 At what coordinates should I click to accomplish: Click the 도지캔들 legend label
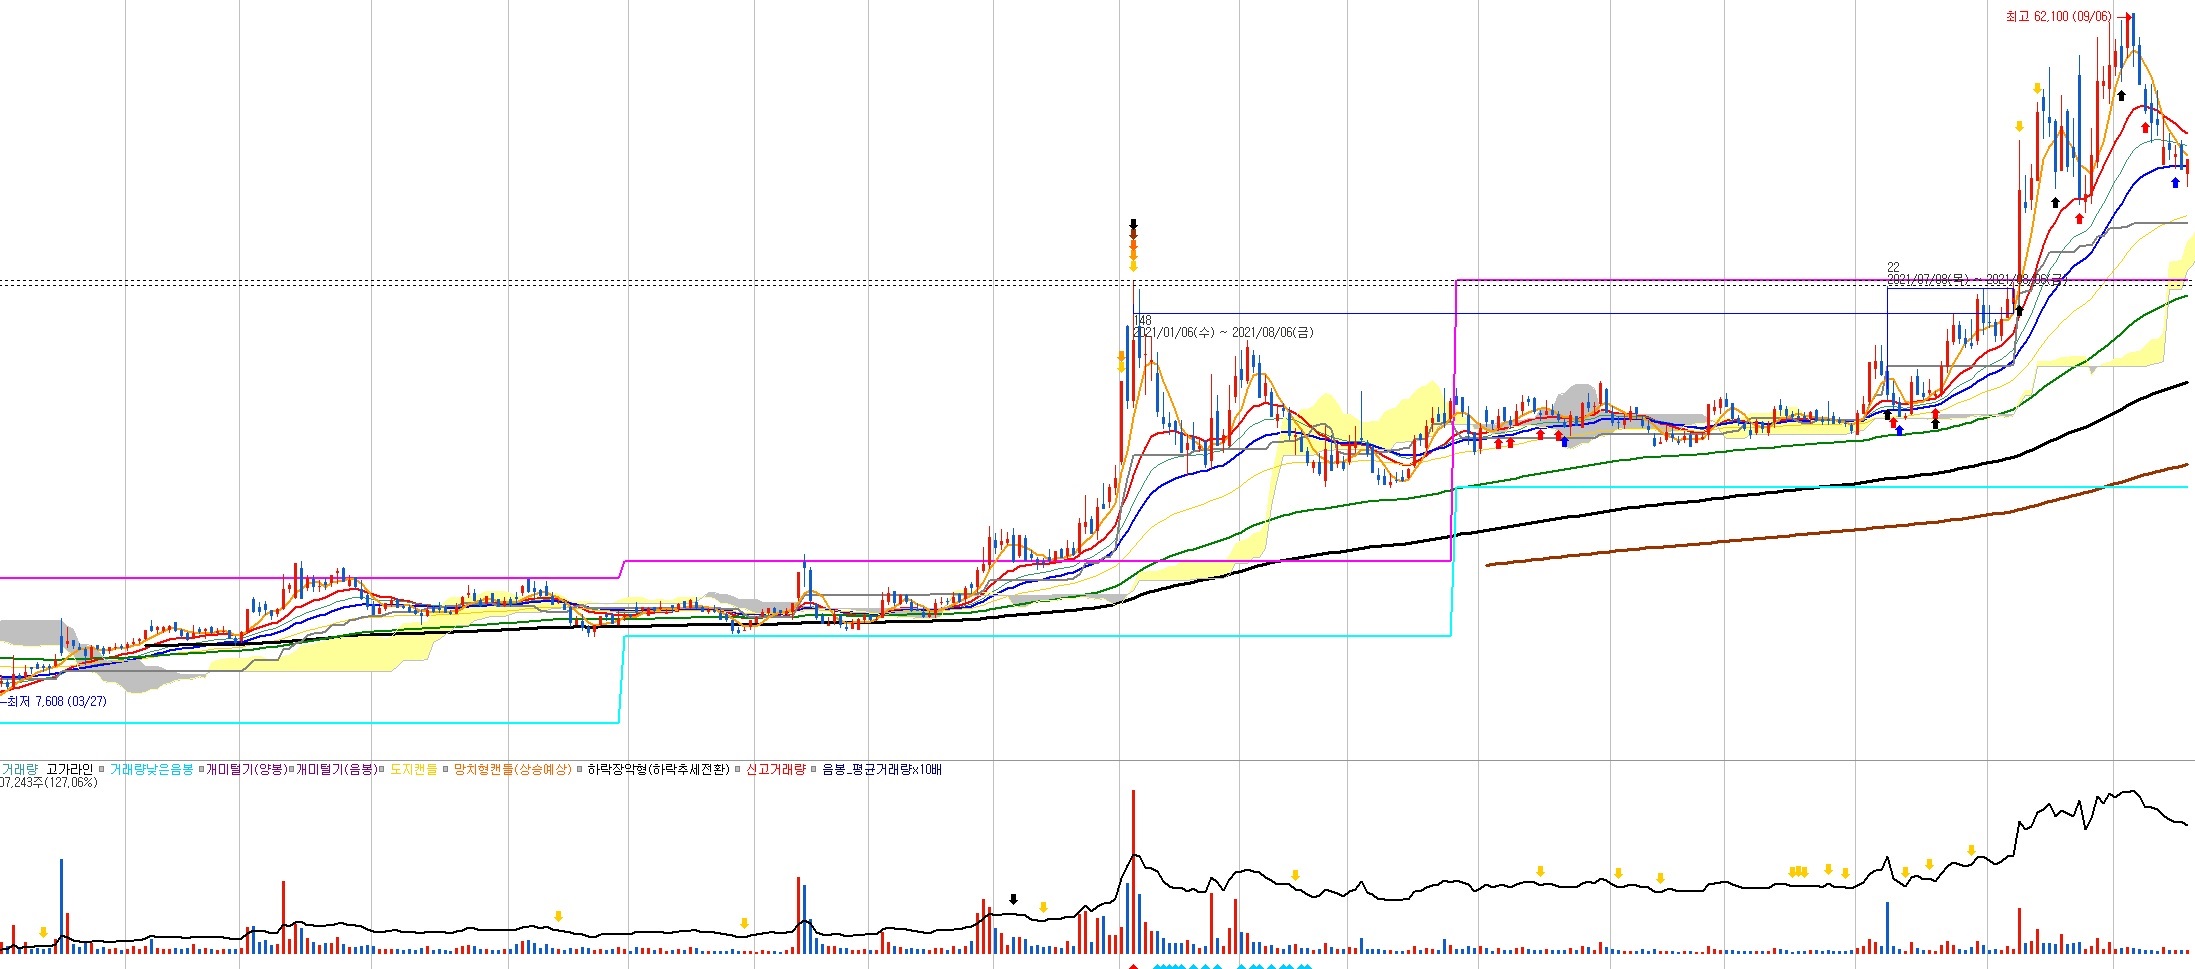pos(413,770)
